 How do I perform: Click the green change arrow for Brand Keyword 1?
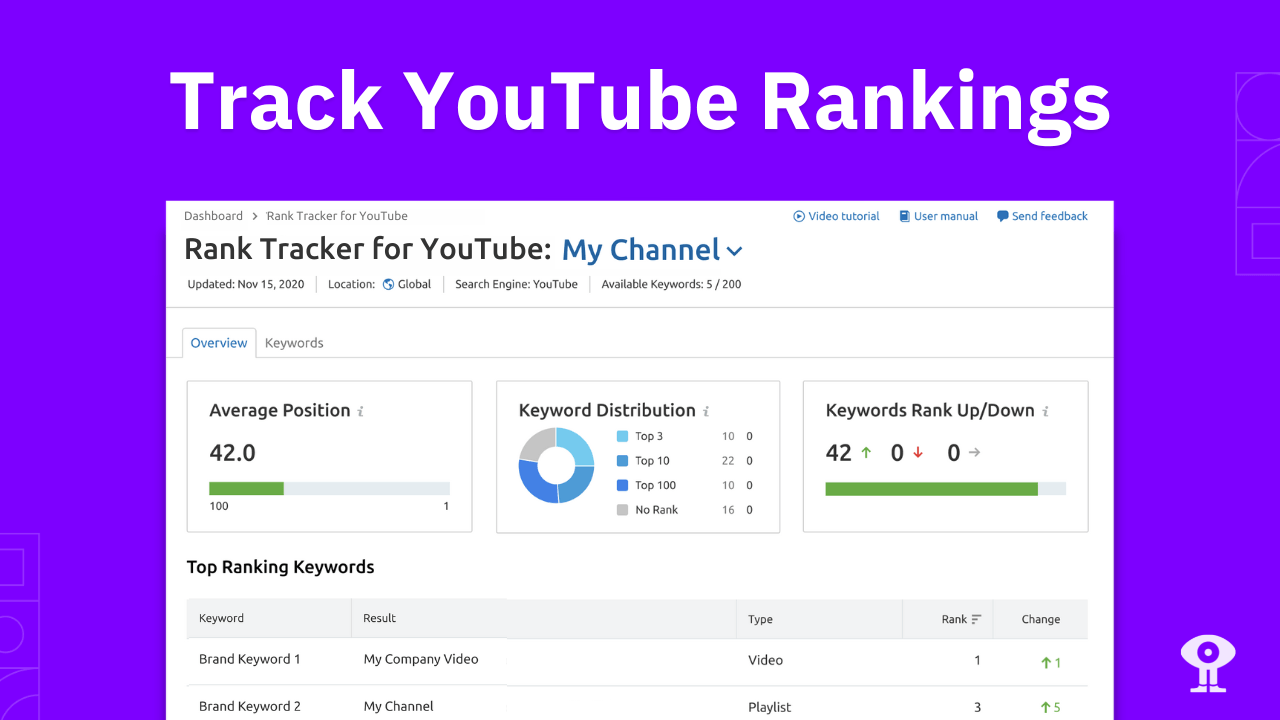(1046, 662)
